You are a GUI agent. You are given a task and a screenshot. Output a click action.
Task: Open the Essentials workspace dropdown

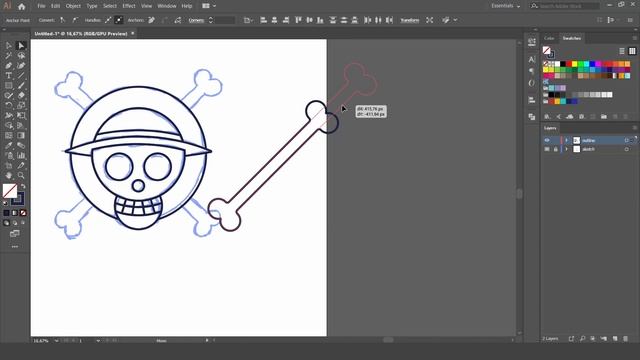(505, 6)
